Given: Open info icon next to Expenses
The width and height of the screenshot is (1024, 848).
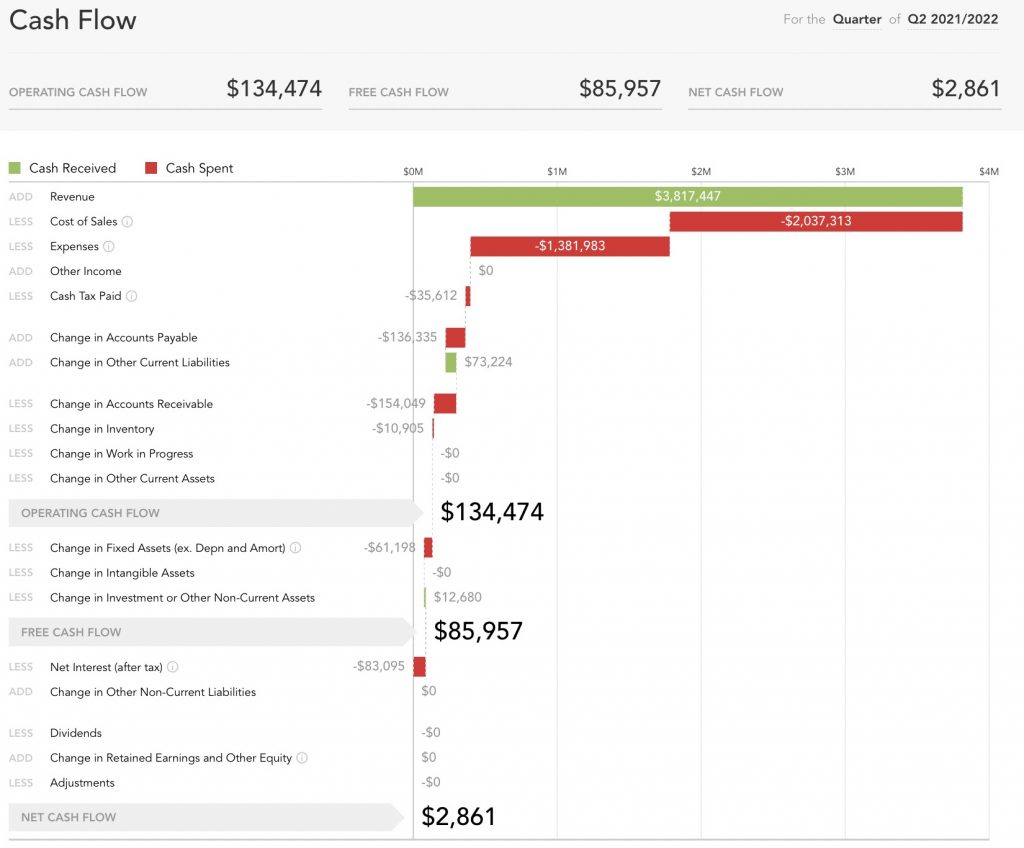Looking at the screenshot, I should point(109,246).
